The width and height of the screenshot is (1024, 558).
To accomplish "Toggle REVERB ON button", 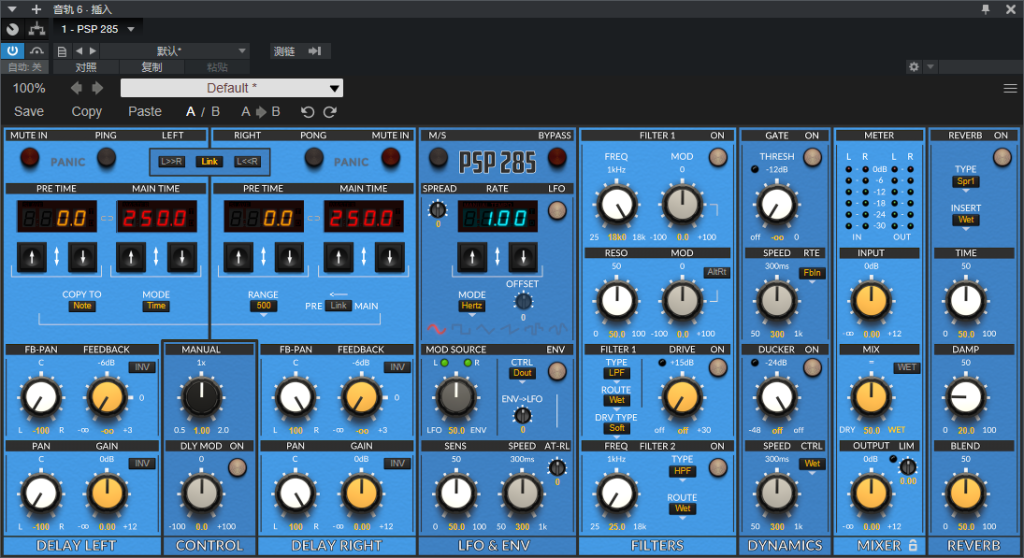I will pos(1002,157).
